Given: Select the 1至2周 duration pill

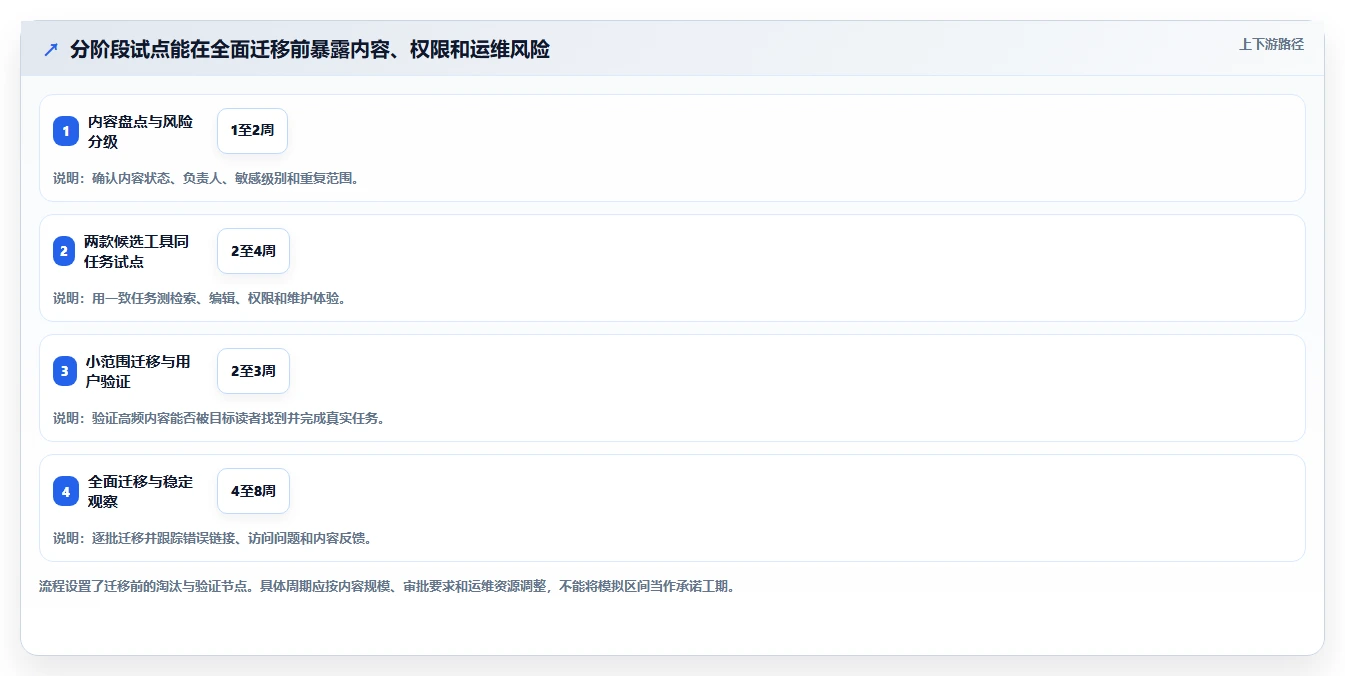Looking at the screenshot, I should coord(252,131).
